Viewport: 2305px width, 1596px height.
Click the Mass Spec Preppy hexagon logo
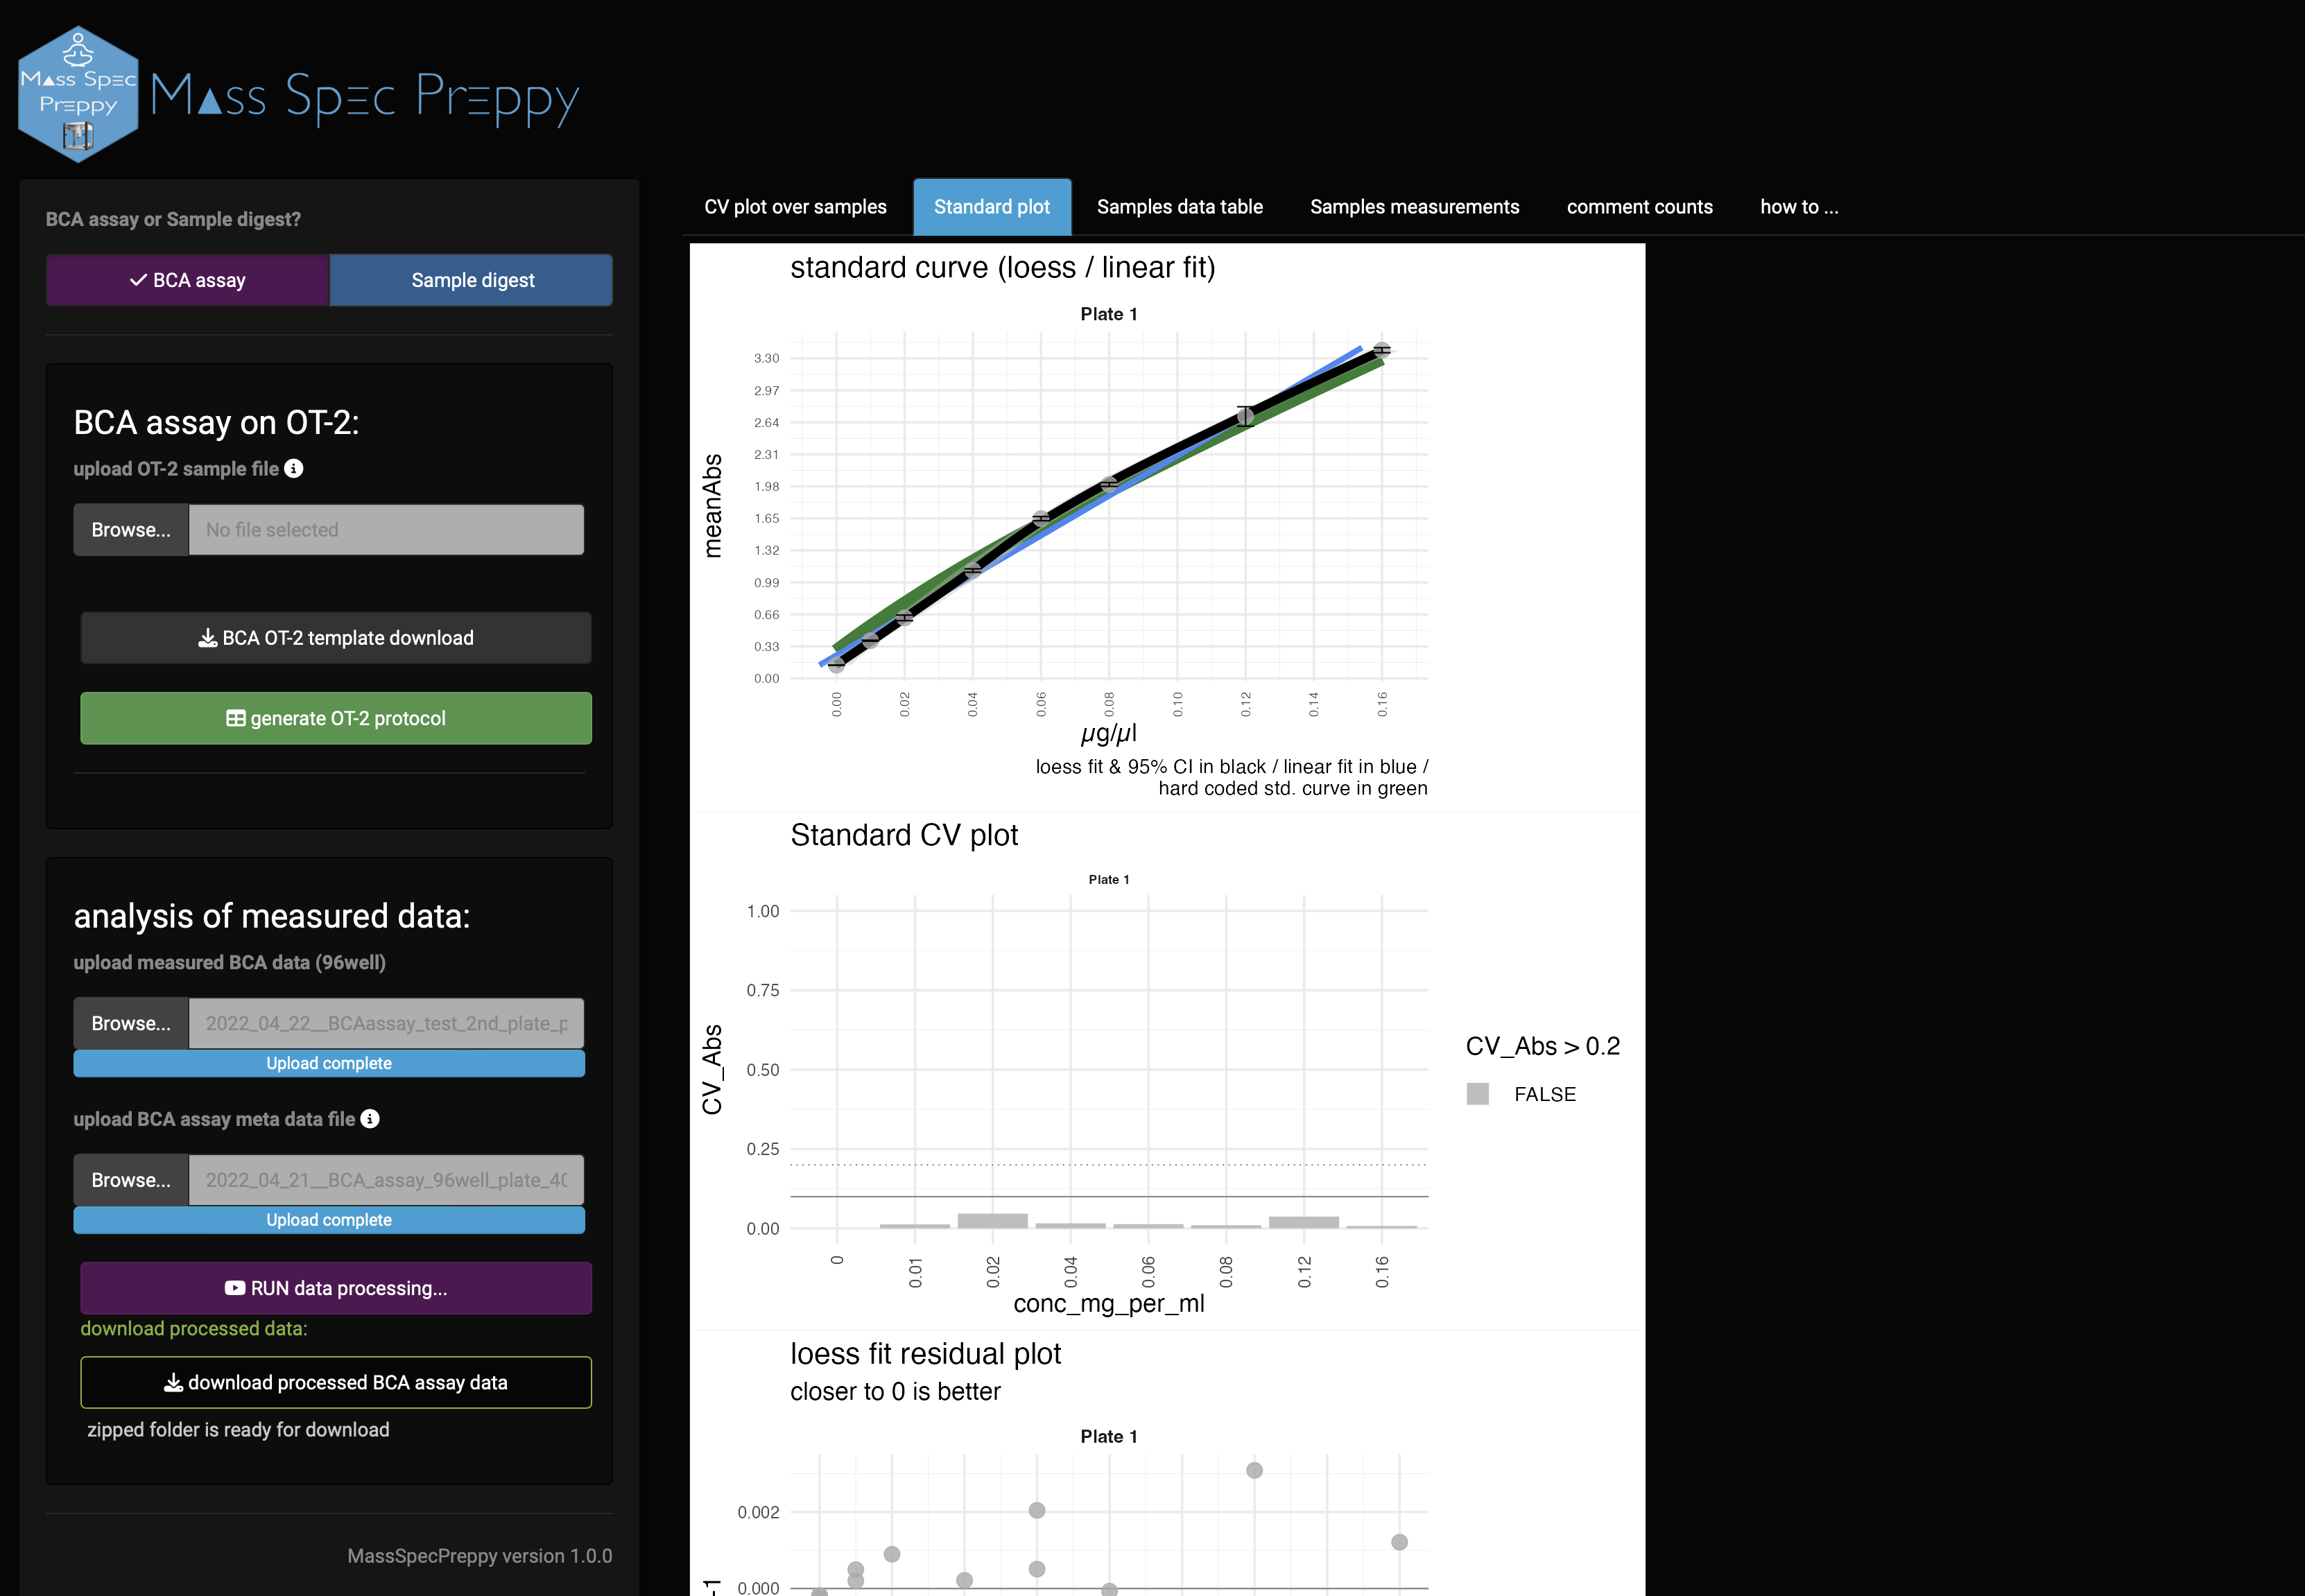(78, 95)
